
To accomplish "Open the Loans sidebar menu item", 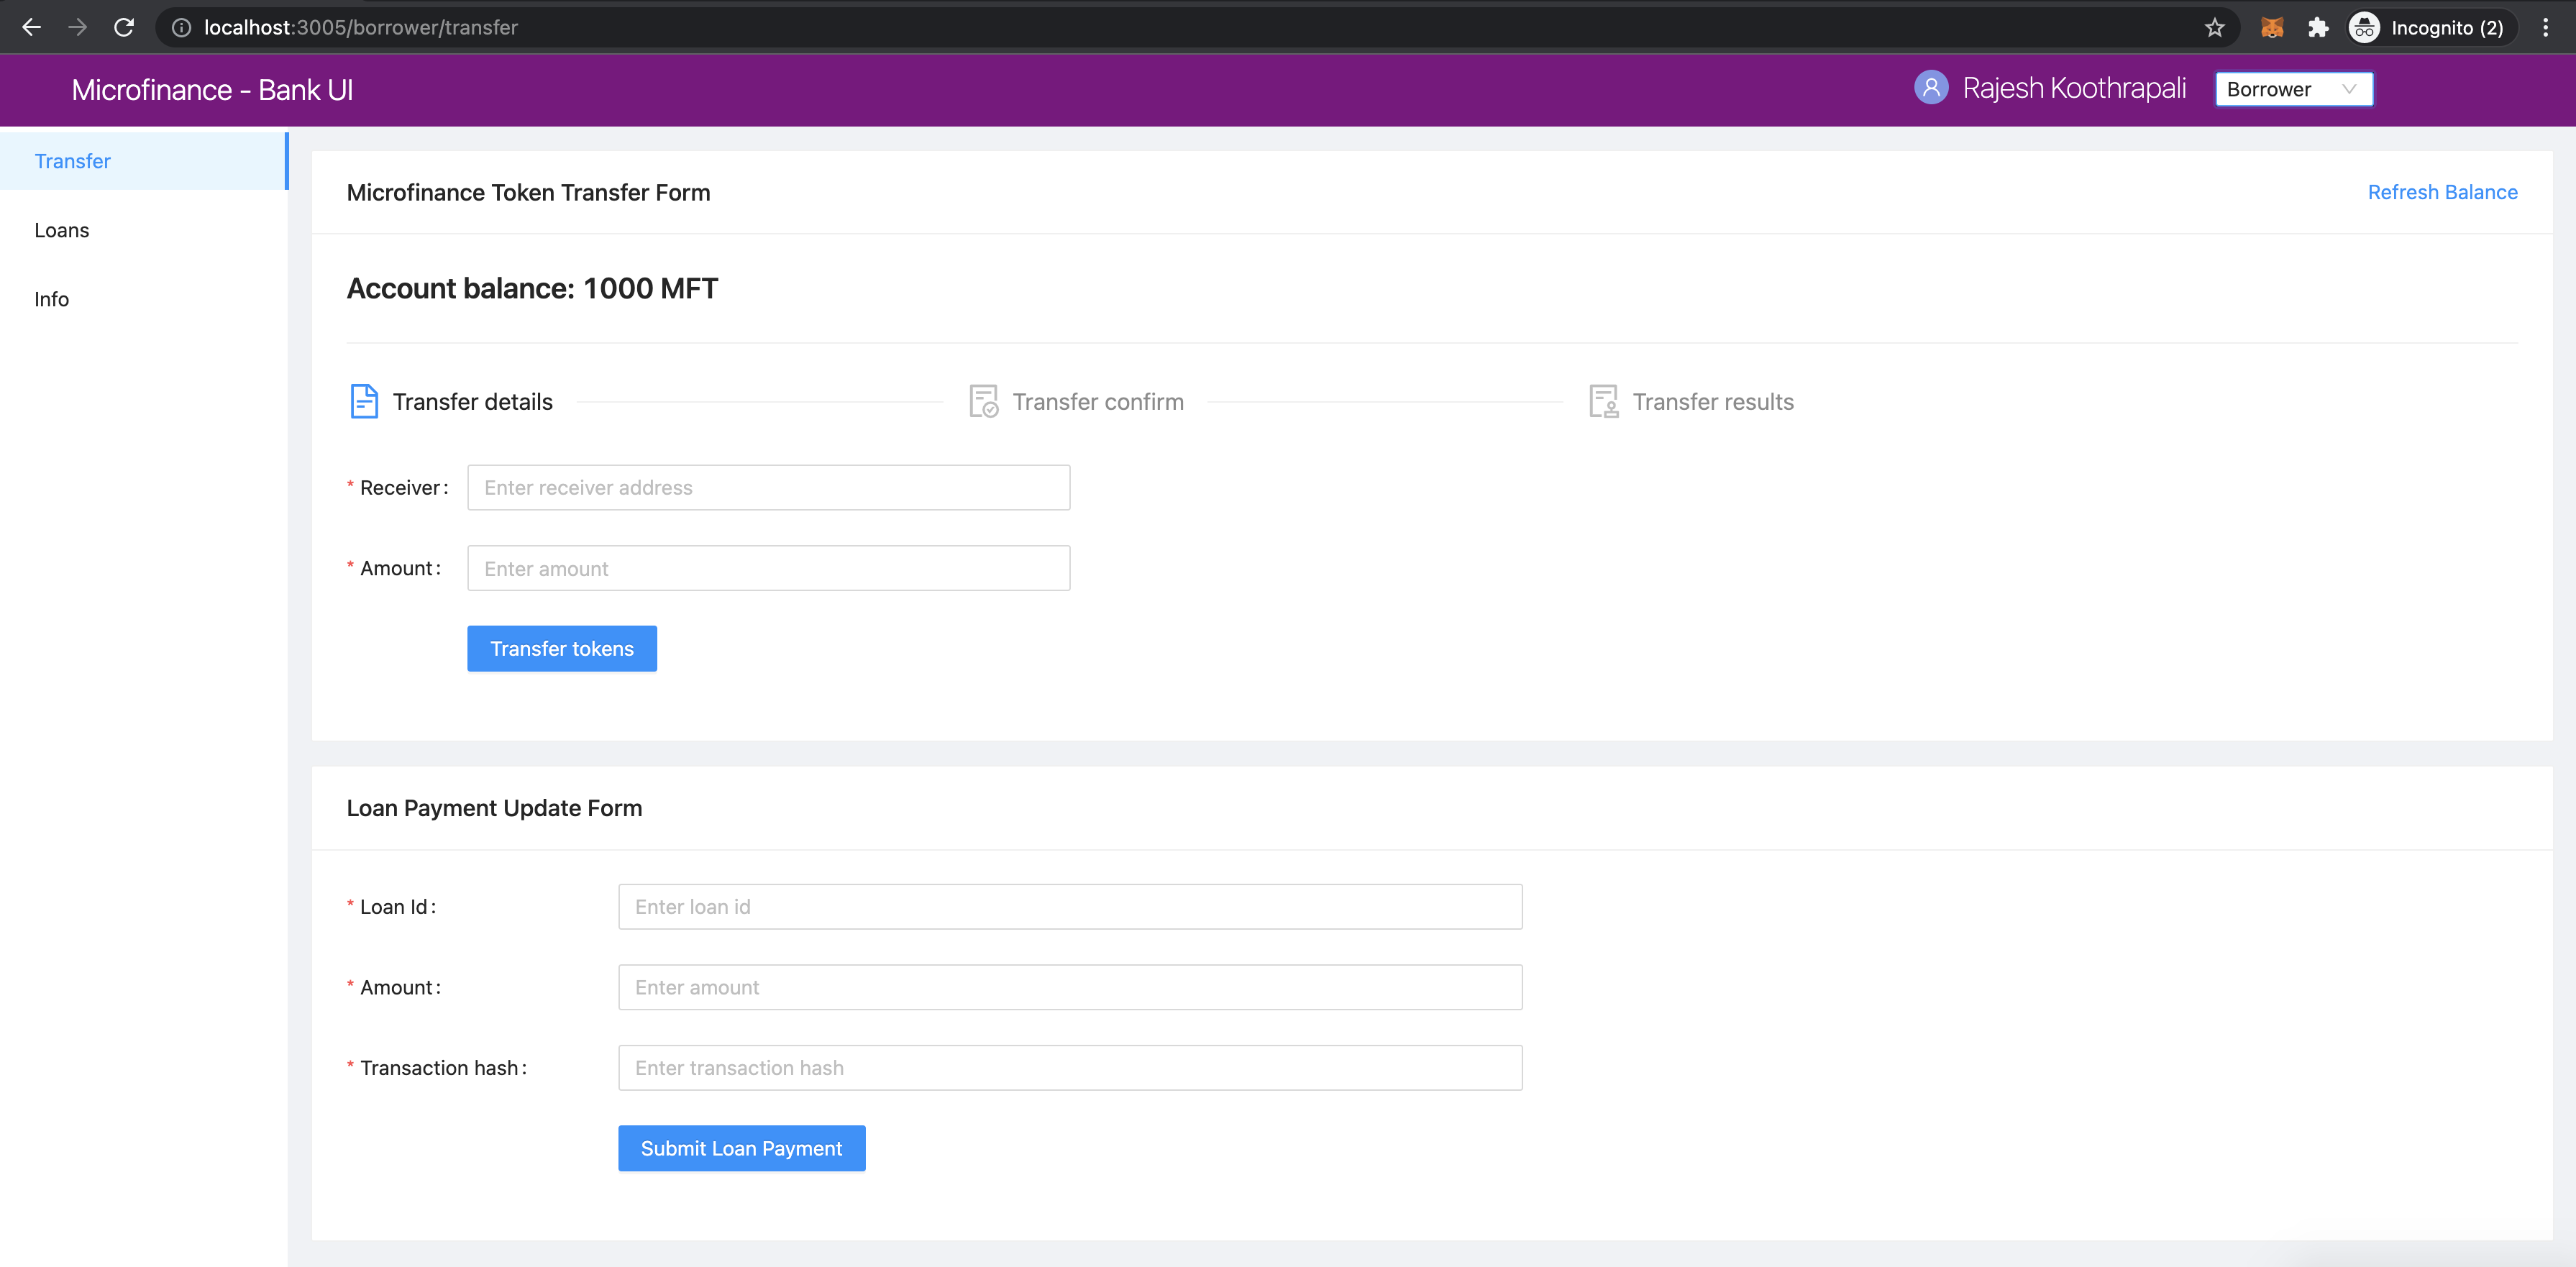I will 144,230.
